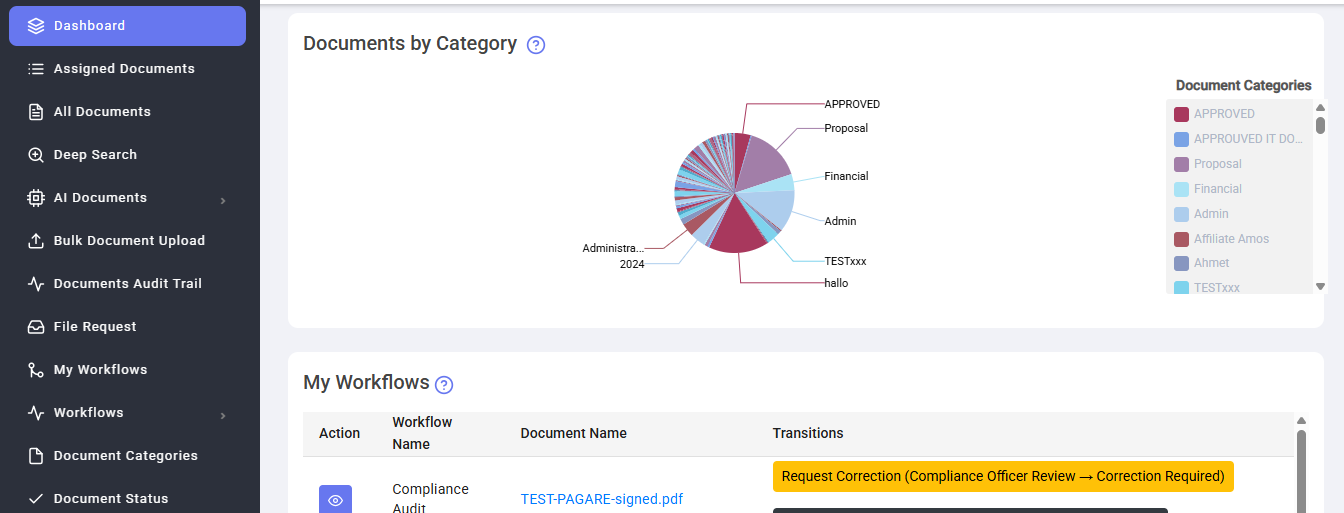Click the Workflows activity icon
Screen dimensions: 1344x513
(36, 413)
